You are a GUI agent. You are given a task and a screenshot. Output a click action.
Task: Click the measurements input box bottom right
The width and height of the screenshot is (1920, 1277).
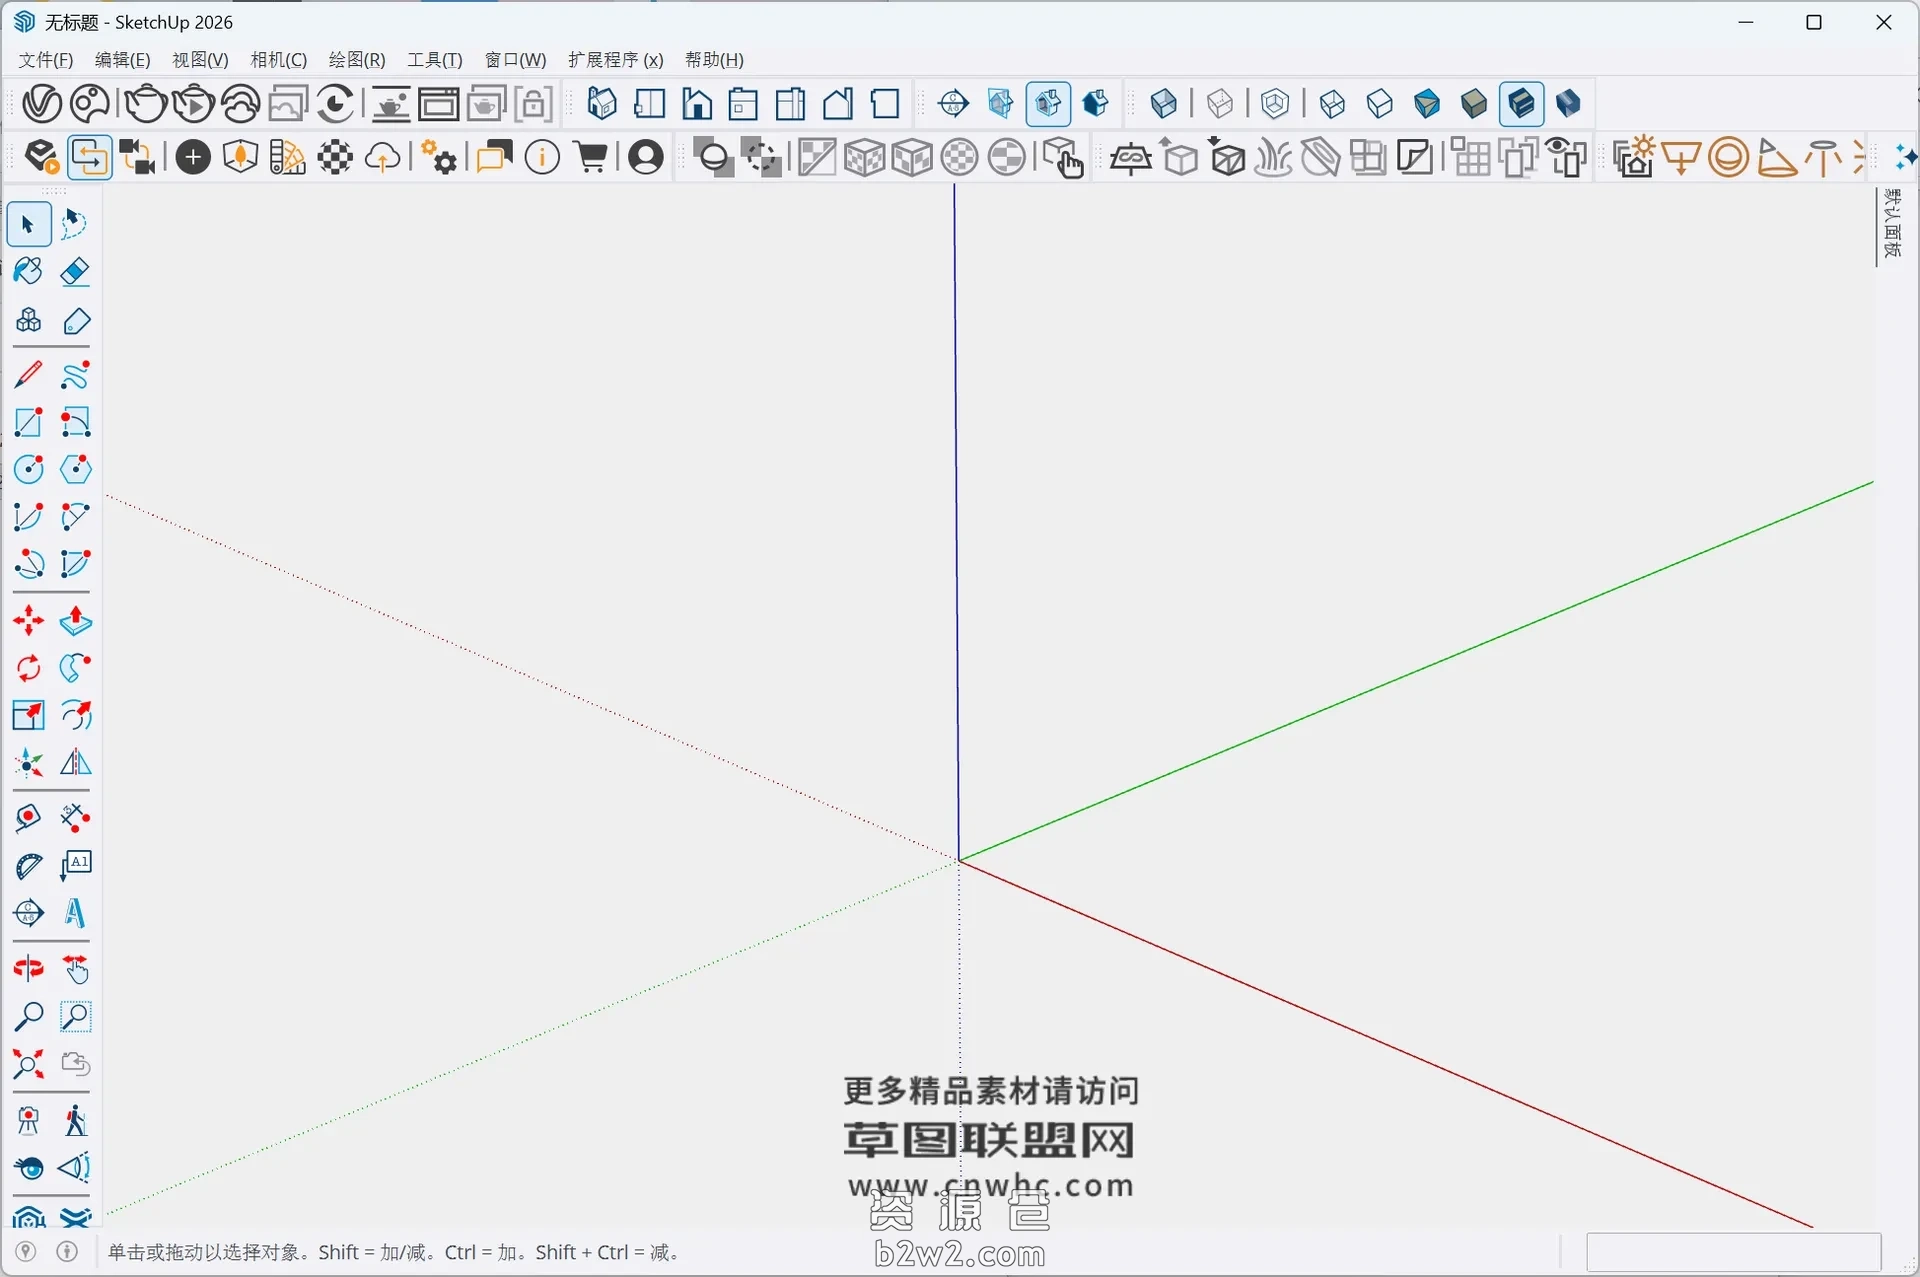pos(1735,1251)
